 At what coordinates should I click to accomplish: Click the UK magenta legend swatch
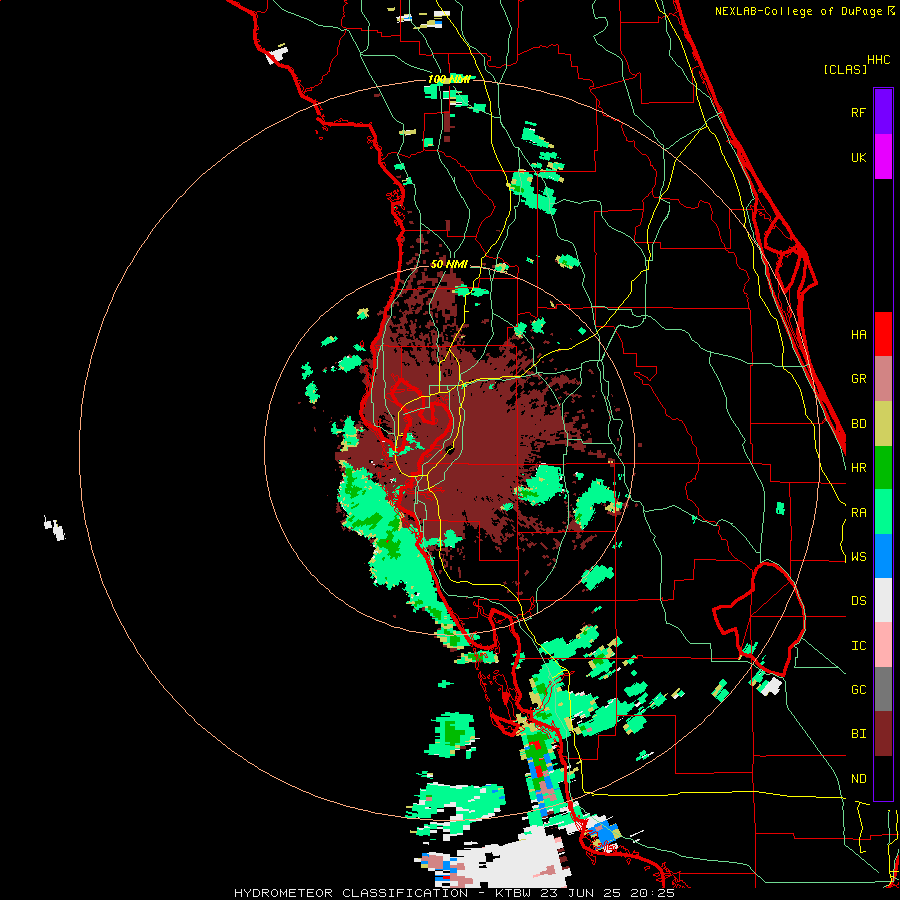[883, 157]
